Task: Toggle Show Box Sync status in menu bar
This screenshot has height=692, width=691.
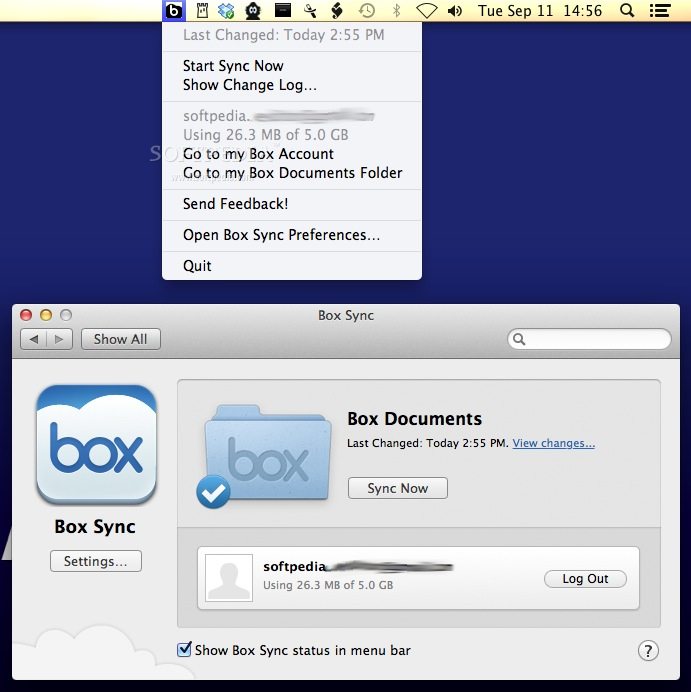Action: tap(184, 650)
